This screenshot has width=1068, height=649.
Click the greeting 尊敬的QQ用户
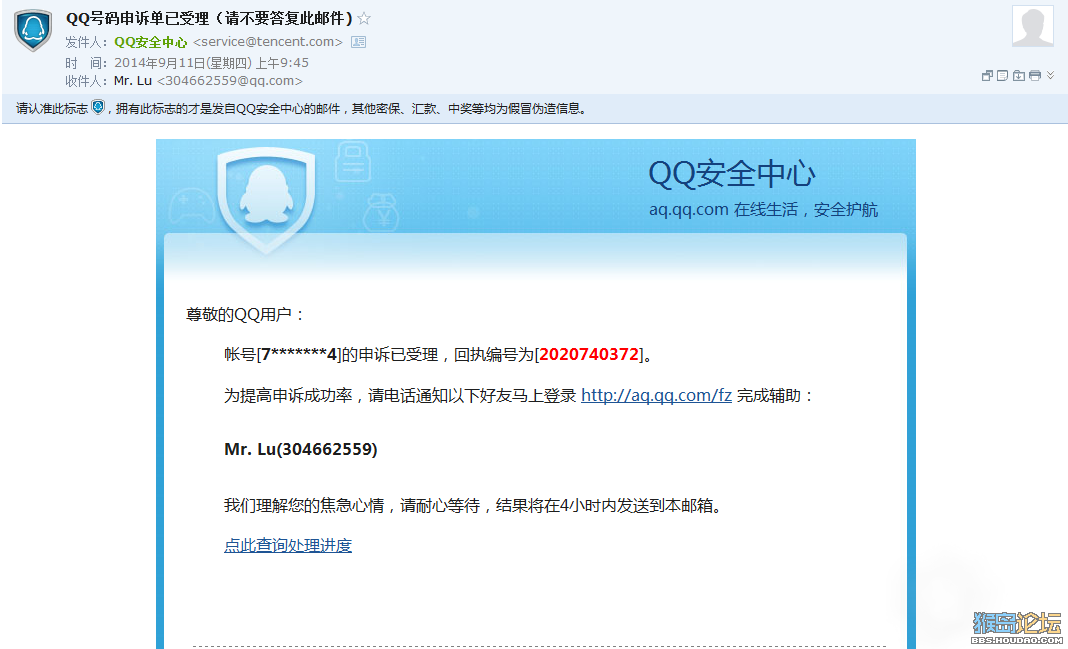click(238, 315)
